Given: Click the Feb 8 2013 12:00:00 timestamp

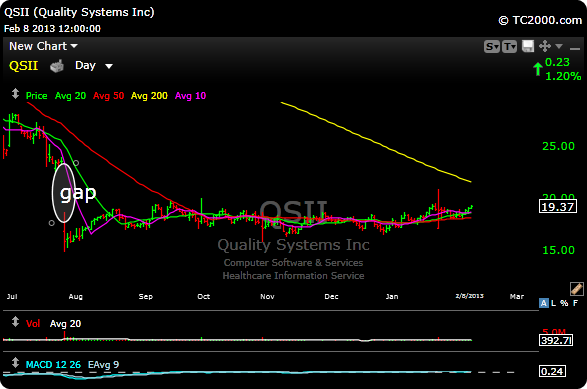Looking at the screenshot, I should coord(52,29).
